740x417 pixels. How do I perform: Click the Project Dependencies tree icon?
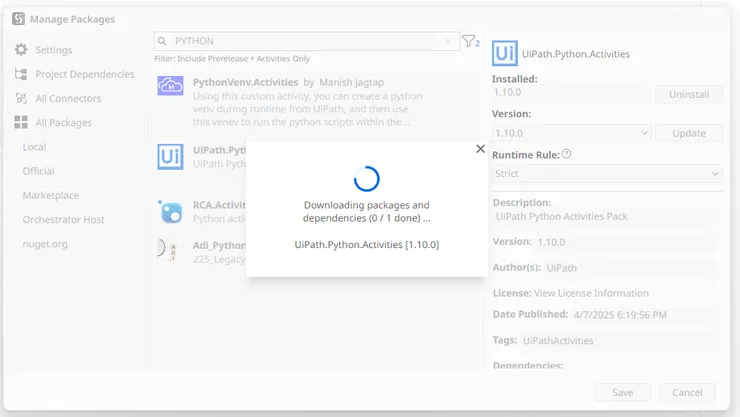tap(21, 74)
